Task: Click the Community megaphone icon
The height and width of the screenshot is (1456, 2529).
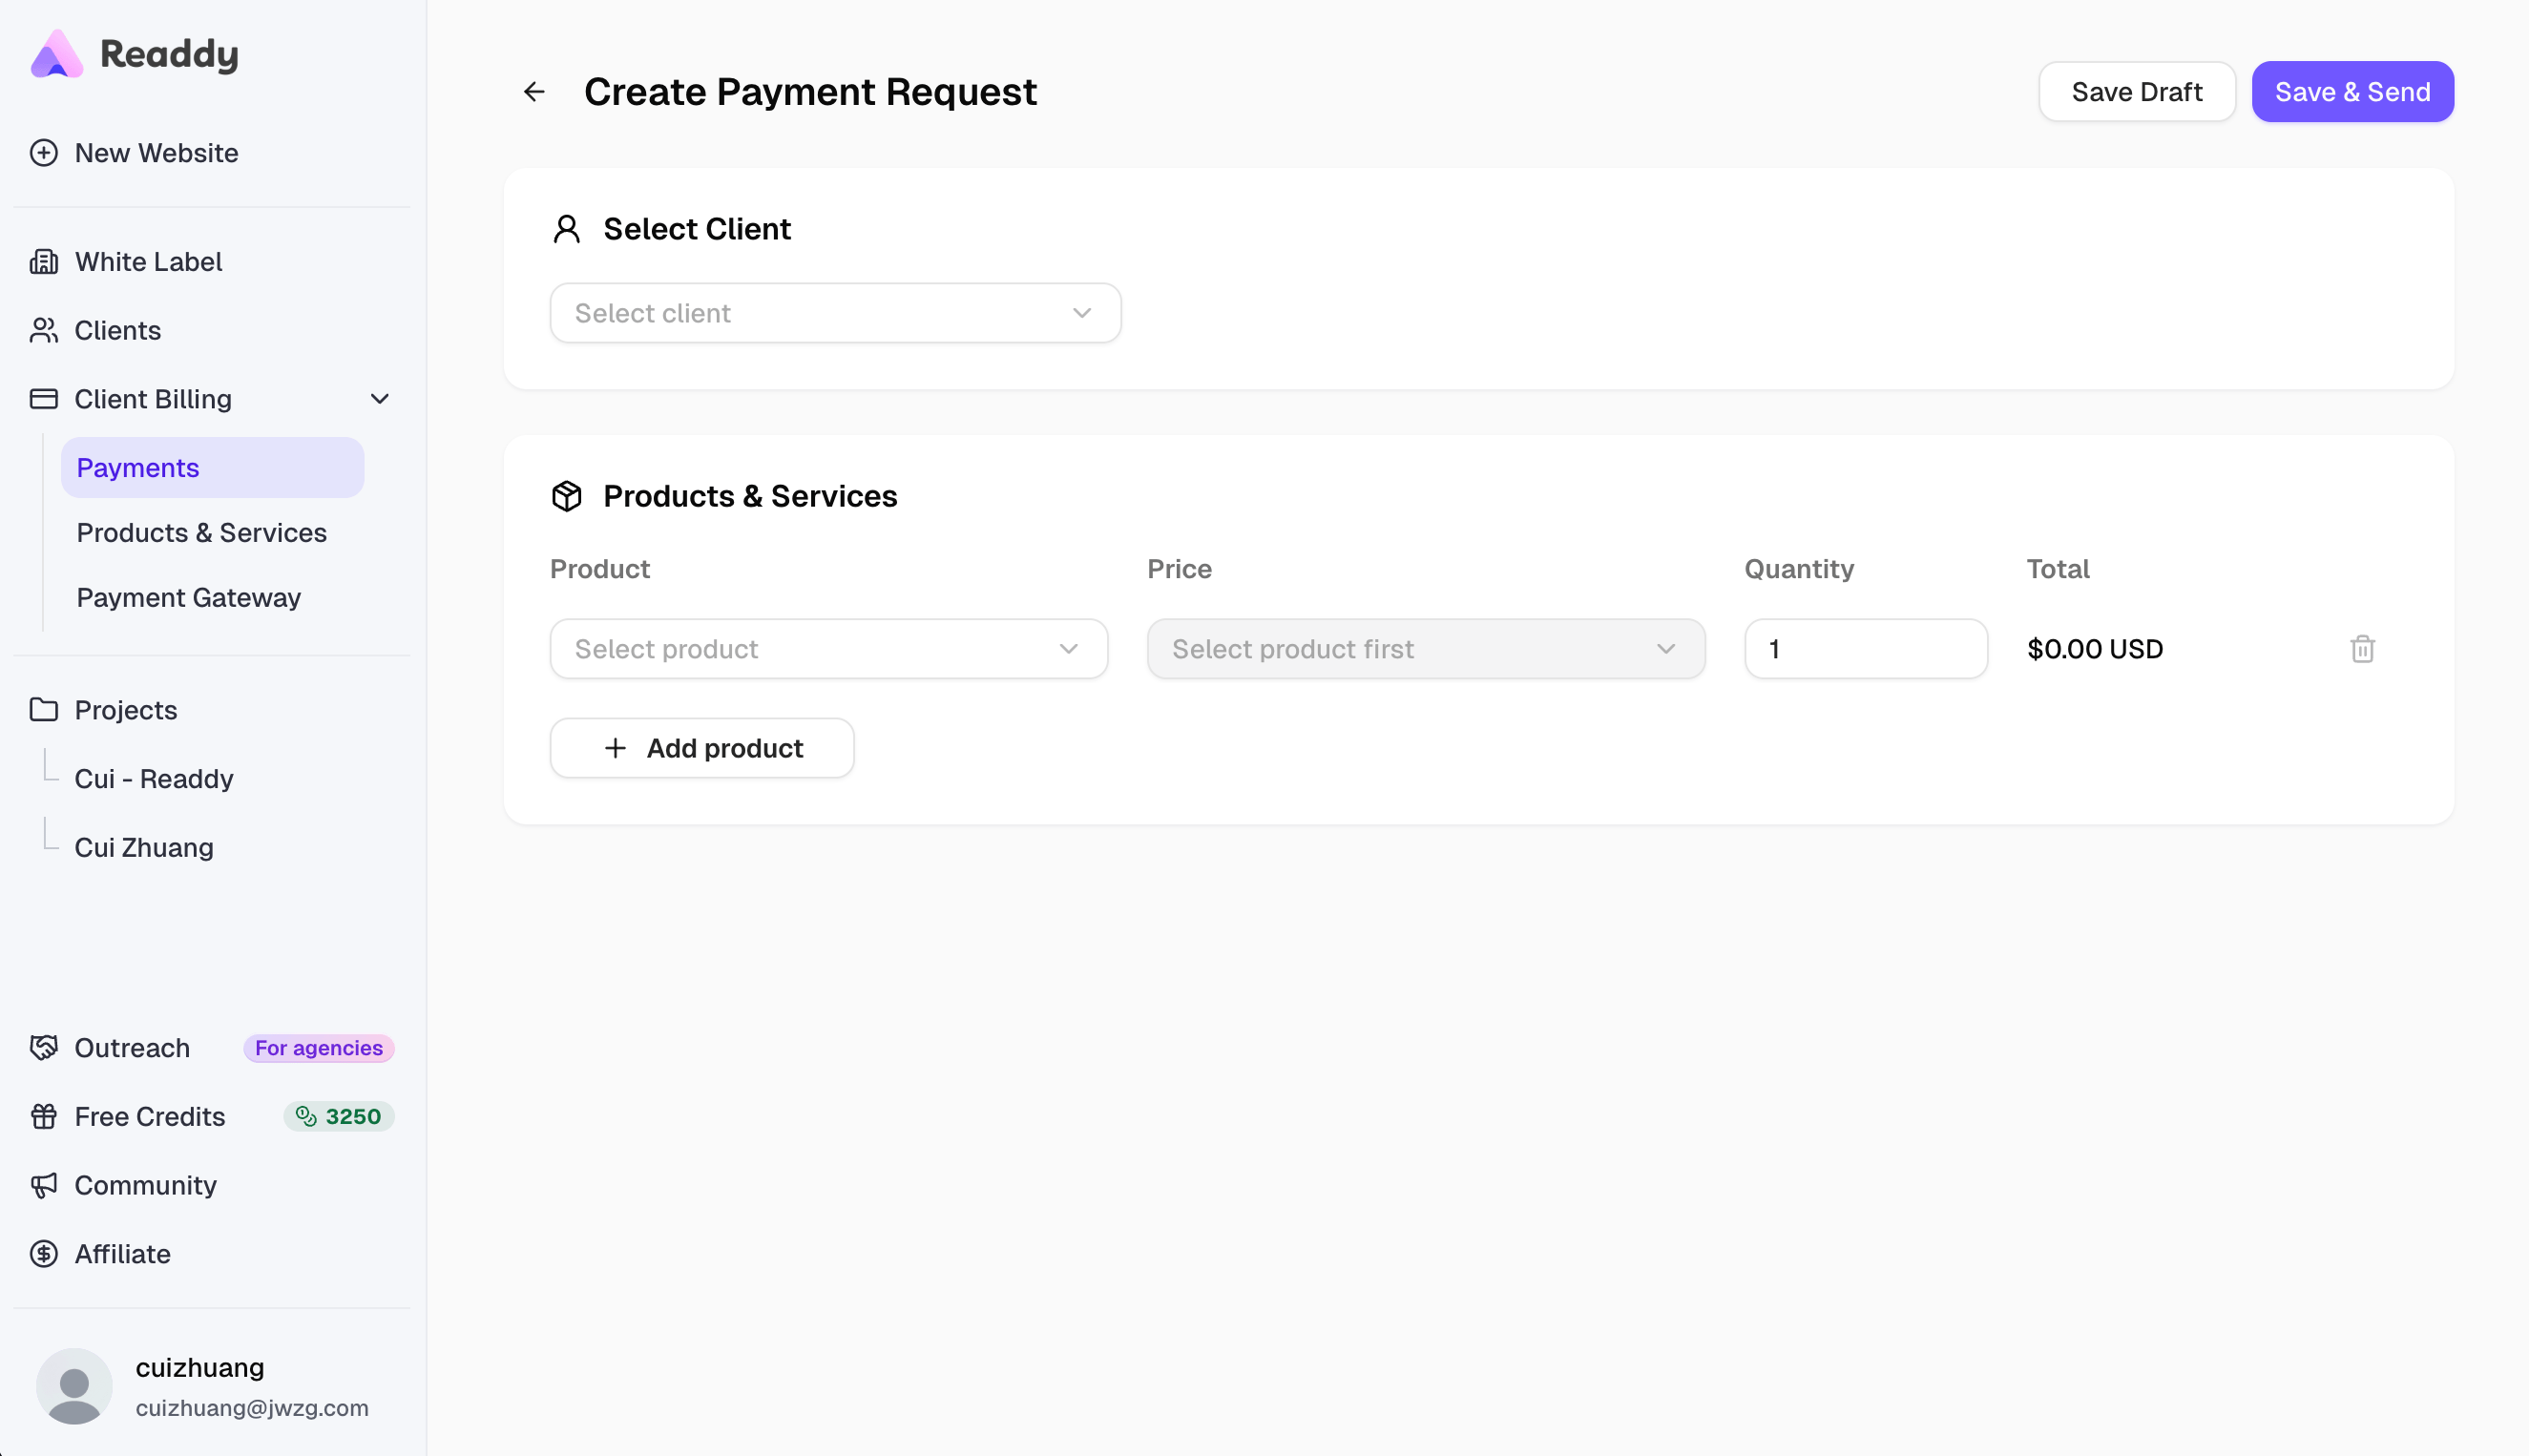Action: click(44, 1185)
